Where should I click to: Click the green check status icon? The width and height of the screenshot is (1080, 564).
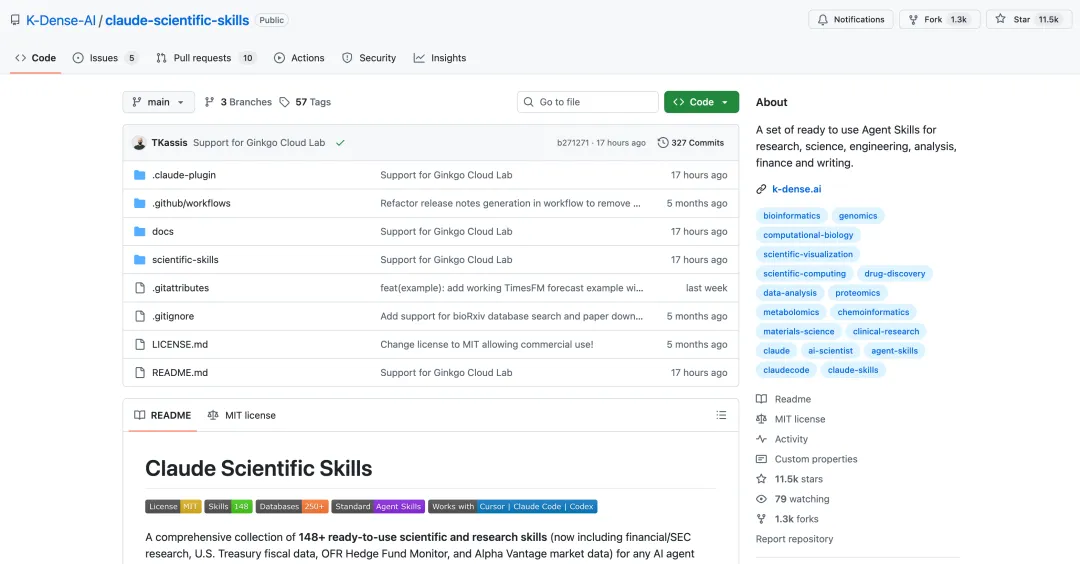(340, 143)
